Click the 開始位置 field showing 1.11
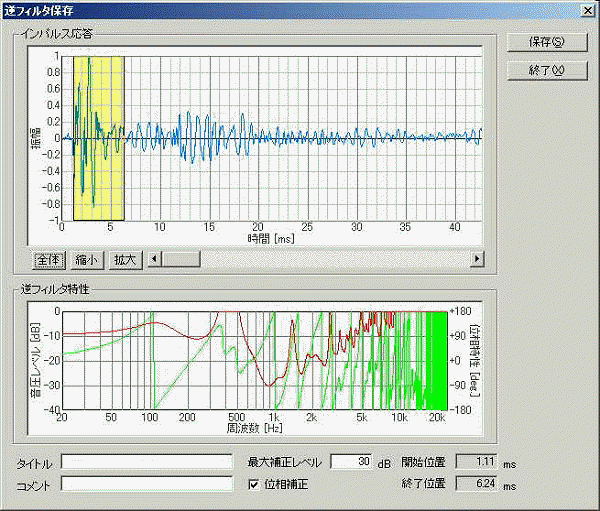Image resolution: width=600 pixels, height=511 pixels. [477, 461]
